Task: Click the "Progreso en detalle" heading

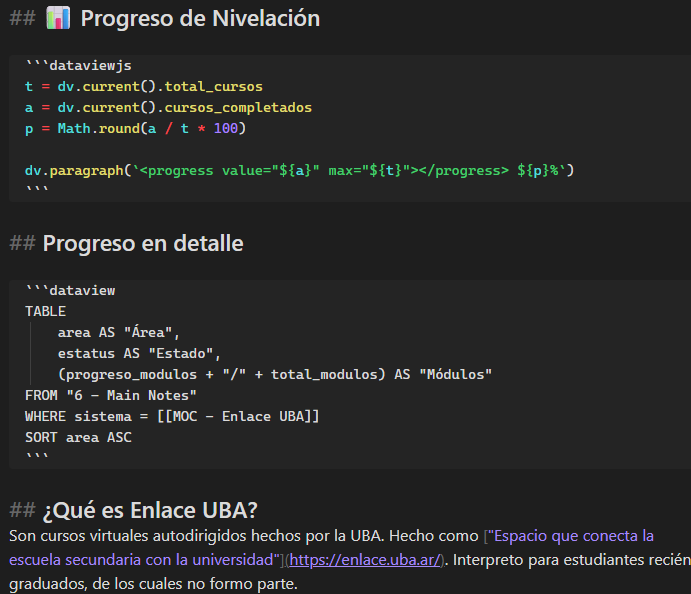Action: coord(143,243)
